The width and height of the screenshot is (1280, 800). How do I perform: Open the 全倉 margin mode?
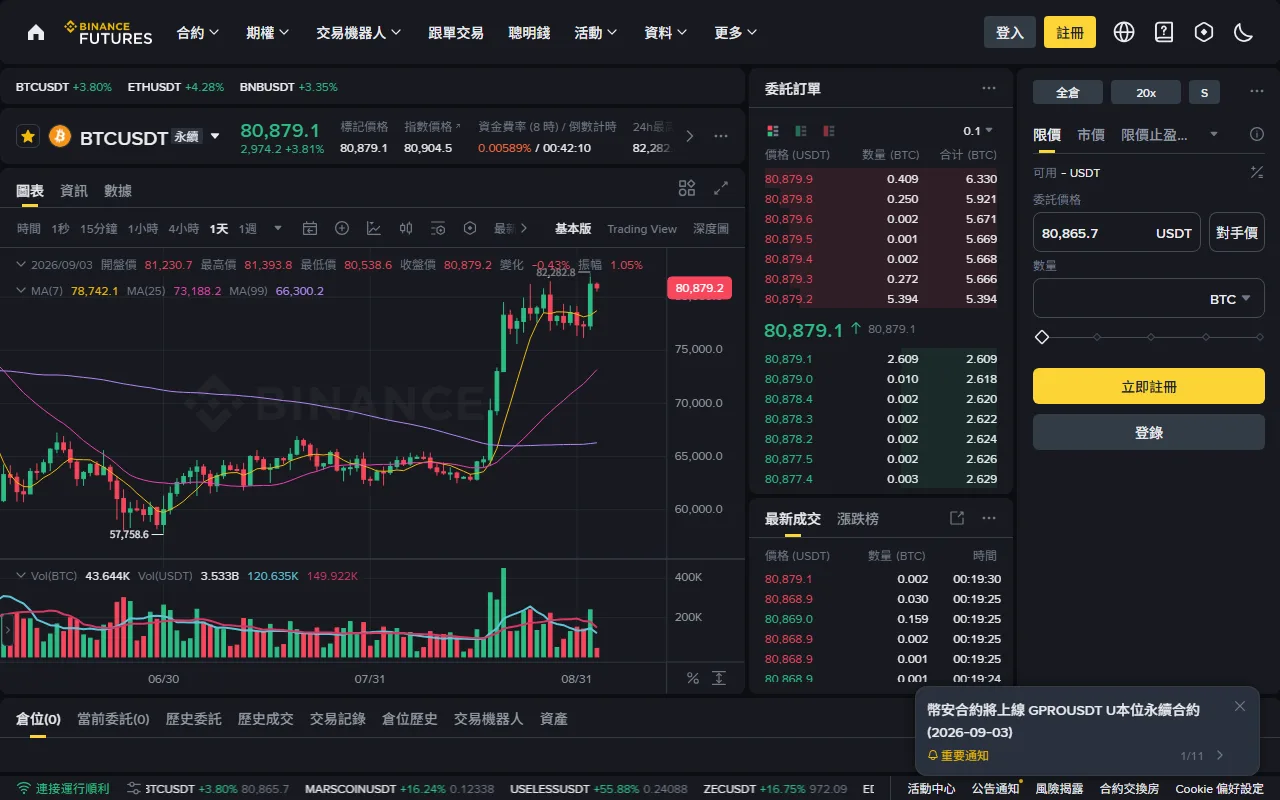tap(1068, 92)
